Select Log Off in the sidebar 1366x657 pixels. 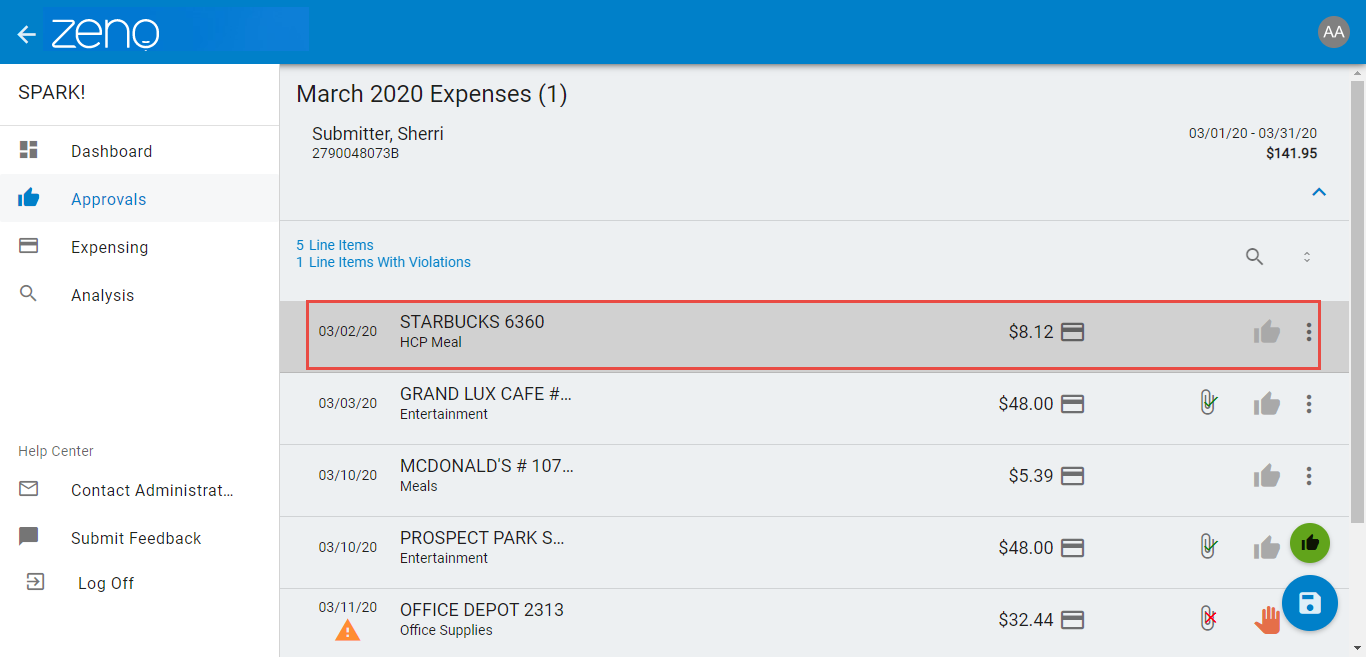tap(104, 582)
